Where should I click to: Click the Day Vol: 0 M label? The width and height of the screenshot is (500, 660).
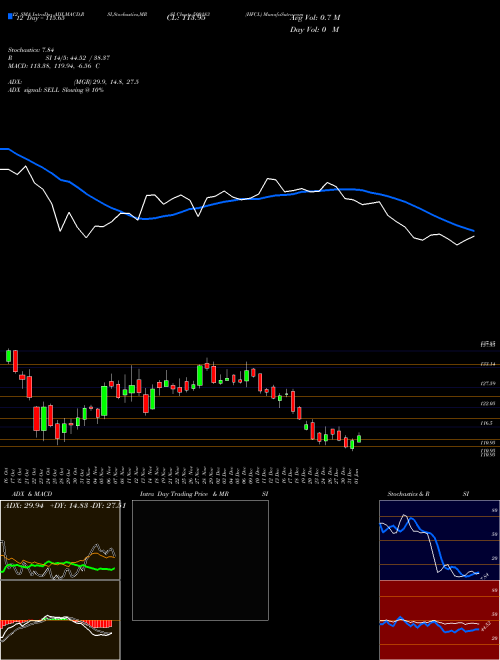[x=314, y=30]
